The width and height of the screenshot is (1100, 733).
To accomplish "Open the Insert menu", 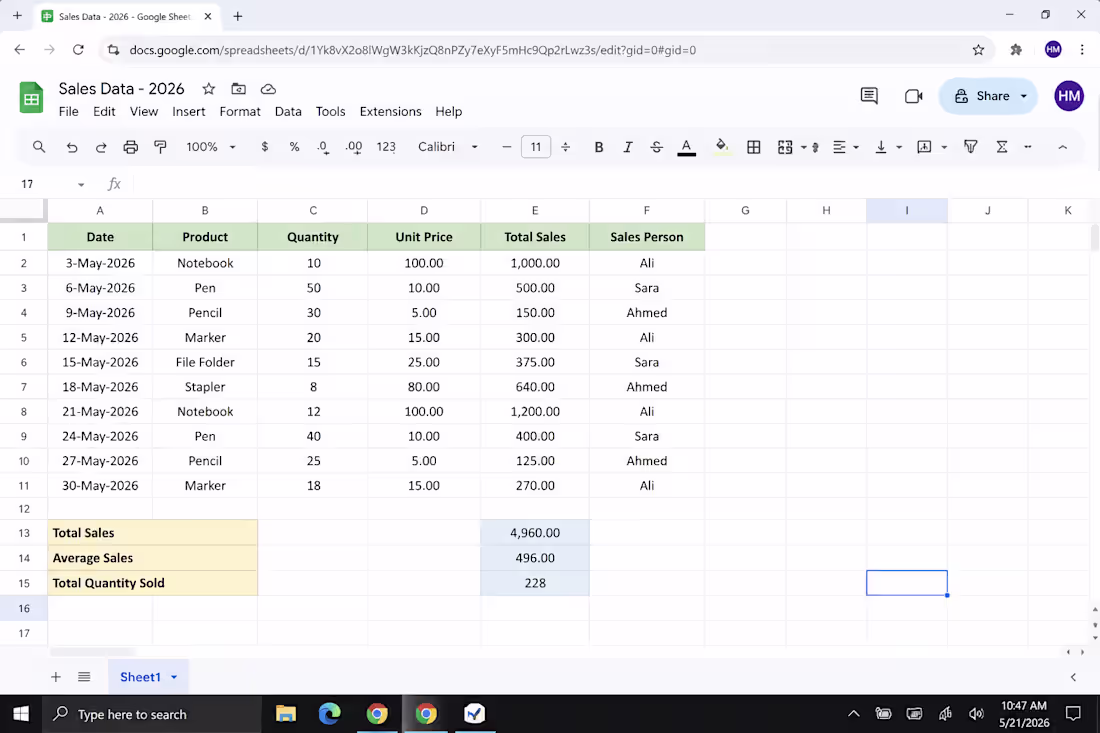I will point(189,112).
